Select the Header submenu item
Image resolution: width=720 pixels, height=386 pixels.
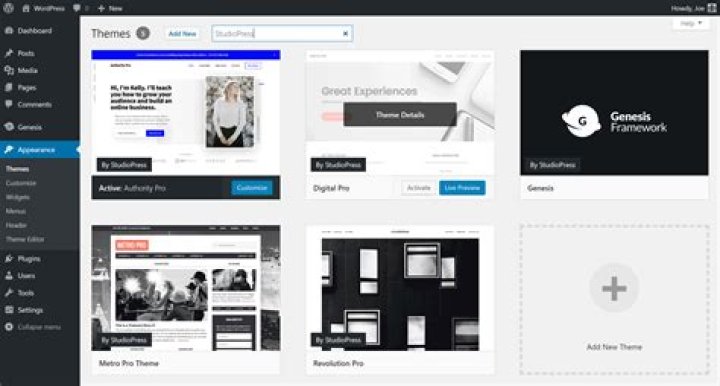coord(17,225)
